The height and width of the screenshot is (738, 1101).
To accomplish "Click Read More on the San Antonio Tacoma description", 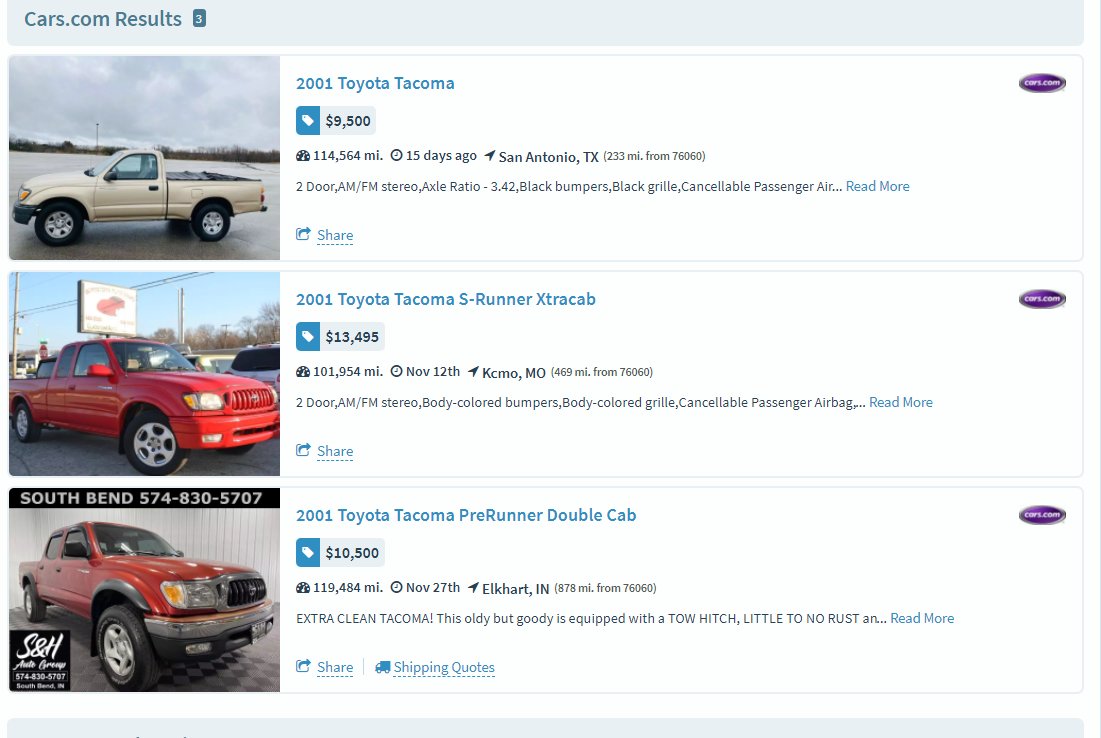I will [878, 186].
